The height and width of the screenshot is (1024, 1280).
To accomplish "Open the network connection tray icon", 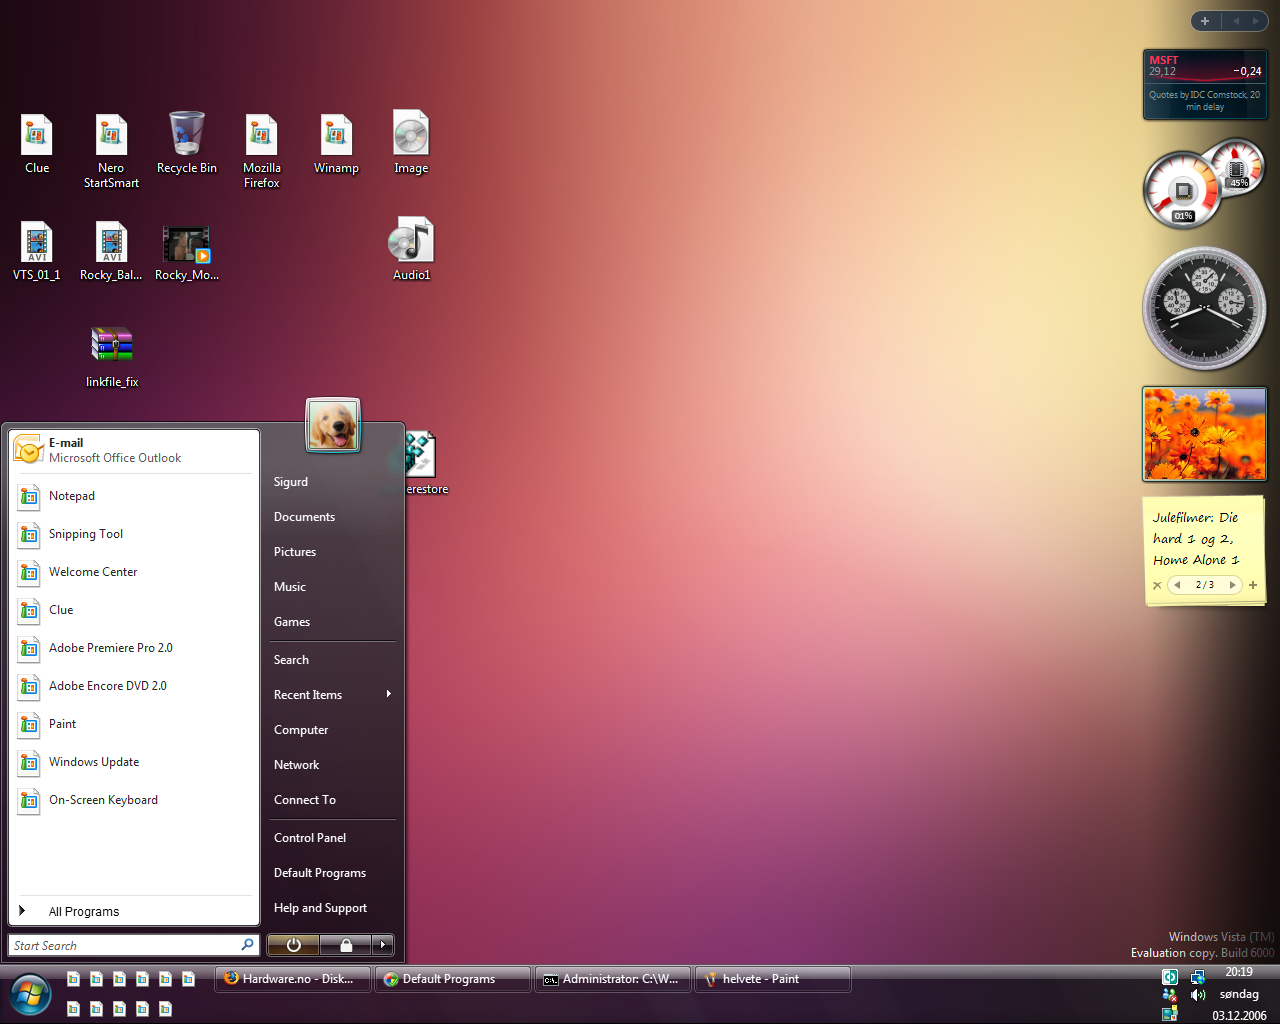I will [1198, 977].
